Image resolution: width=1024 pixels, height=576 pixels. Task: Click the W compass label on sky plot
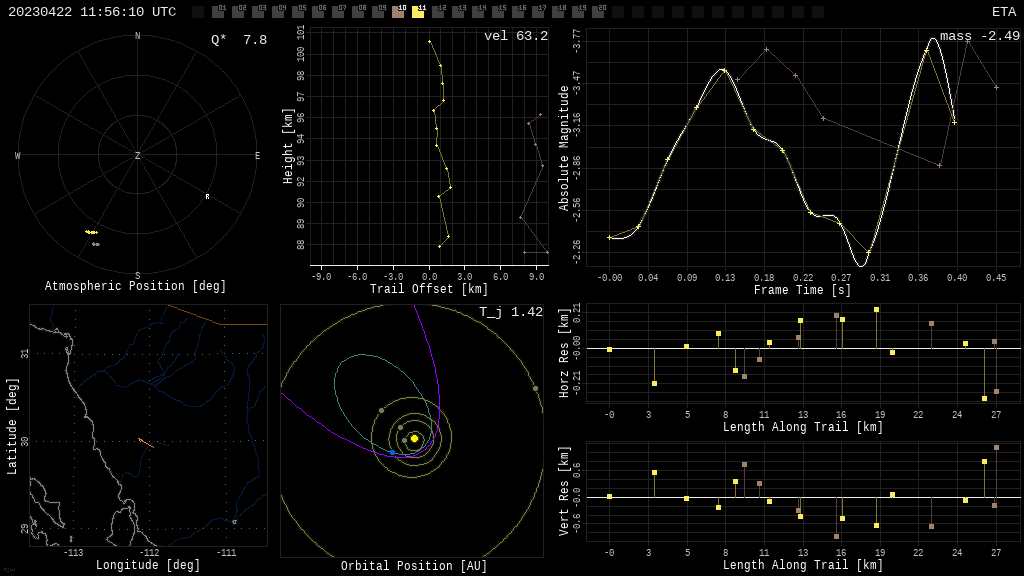(x=18, y=155)
